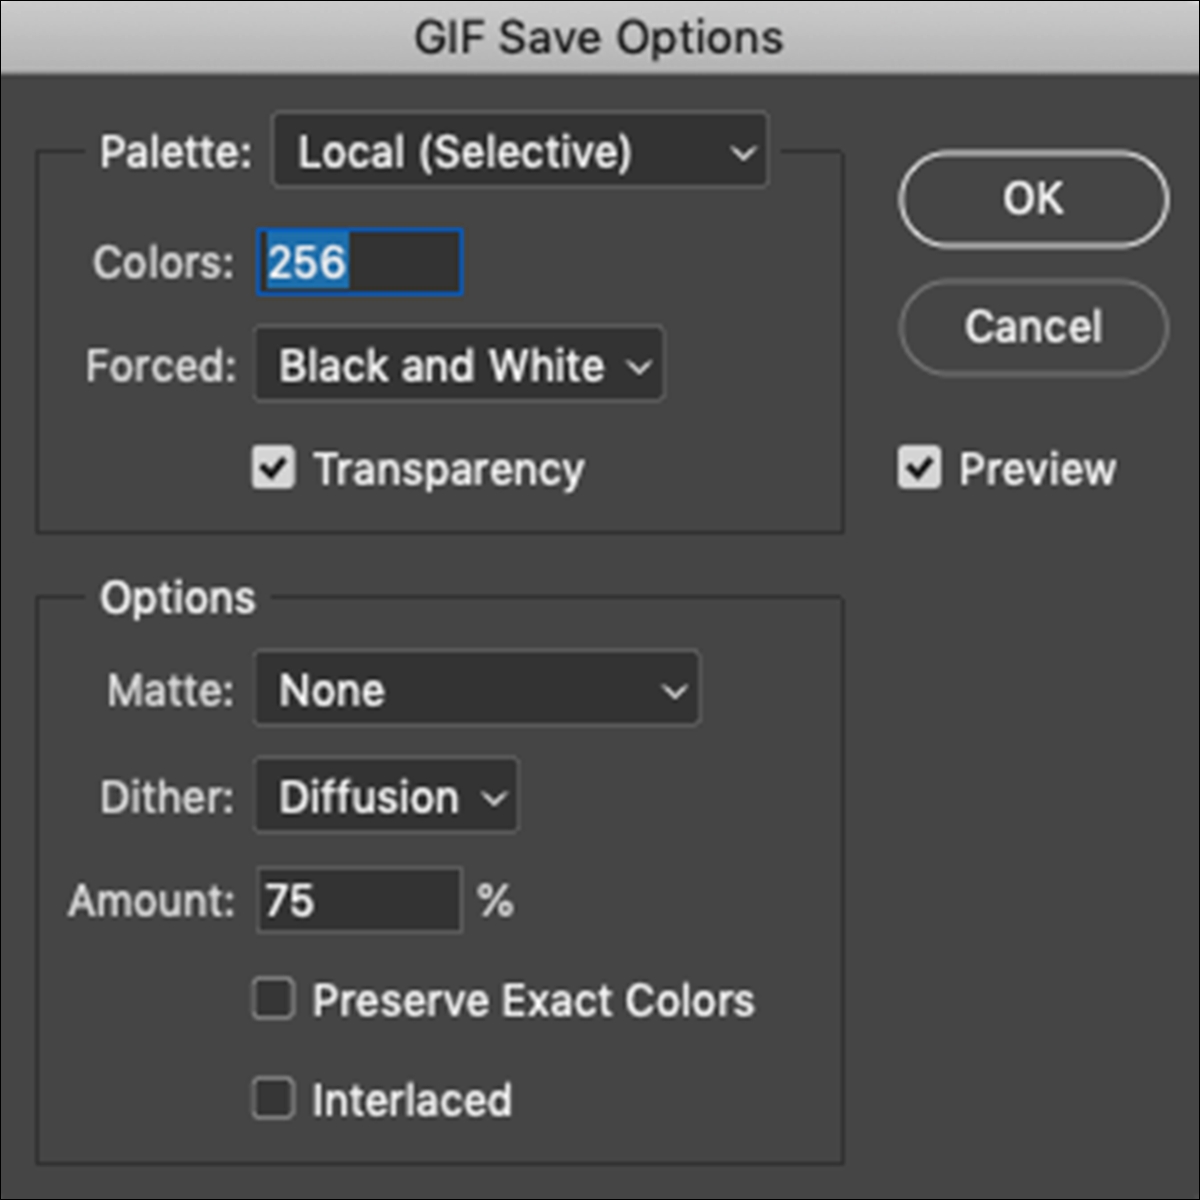Click the Colors field showing 256

pos(360,263)
